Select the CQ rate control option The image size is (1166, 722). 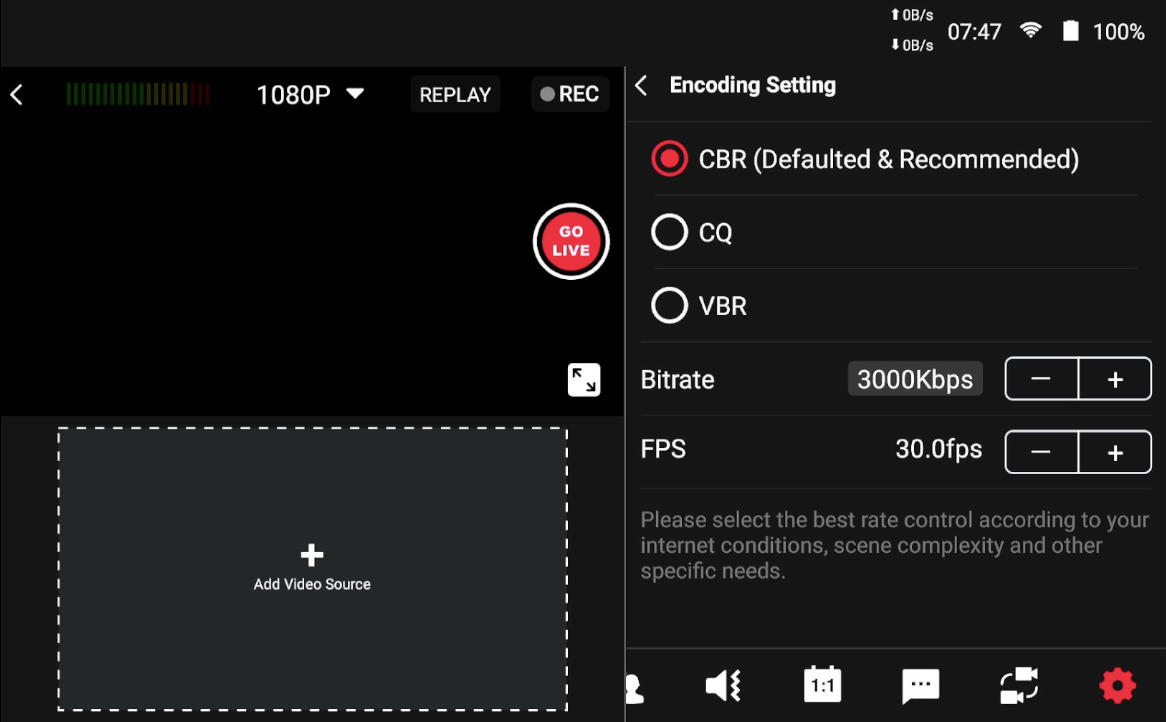click(669, 231)
